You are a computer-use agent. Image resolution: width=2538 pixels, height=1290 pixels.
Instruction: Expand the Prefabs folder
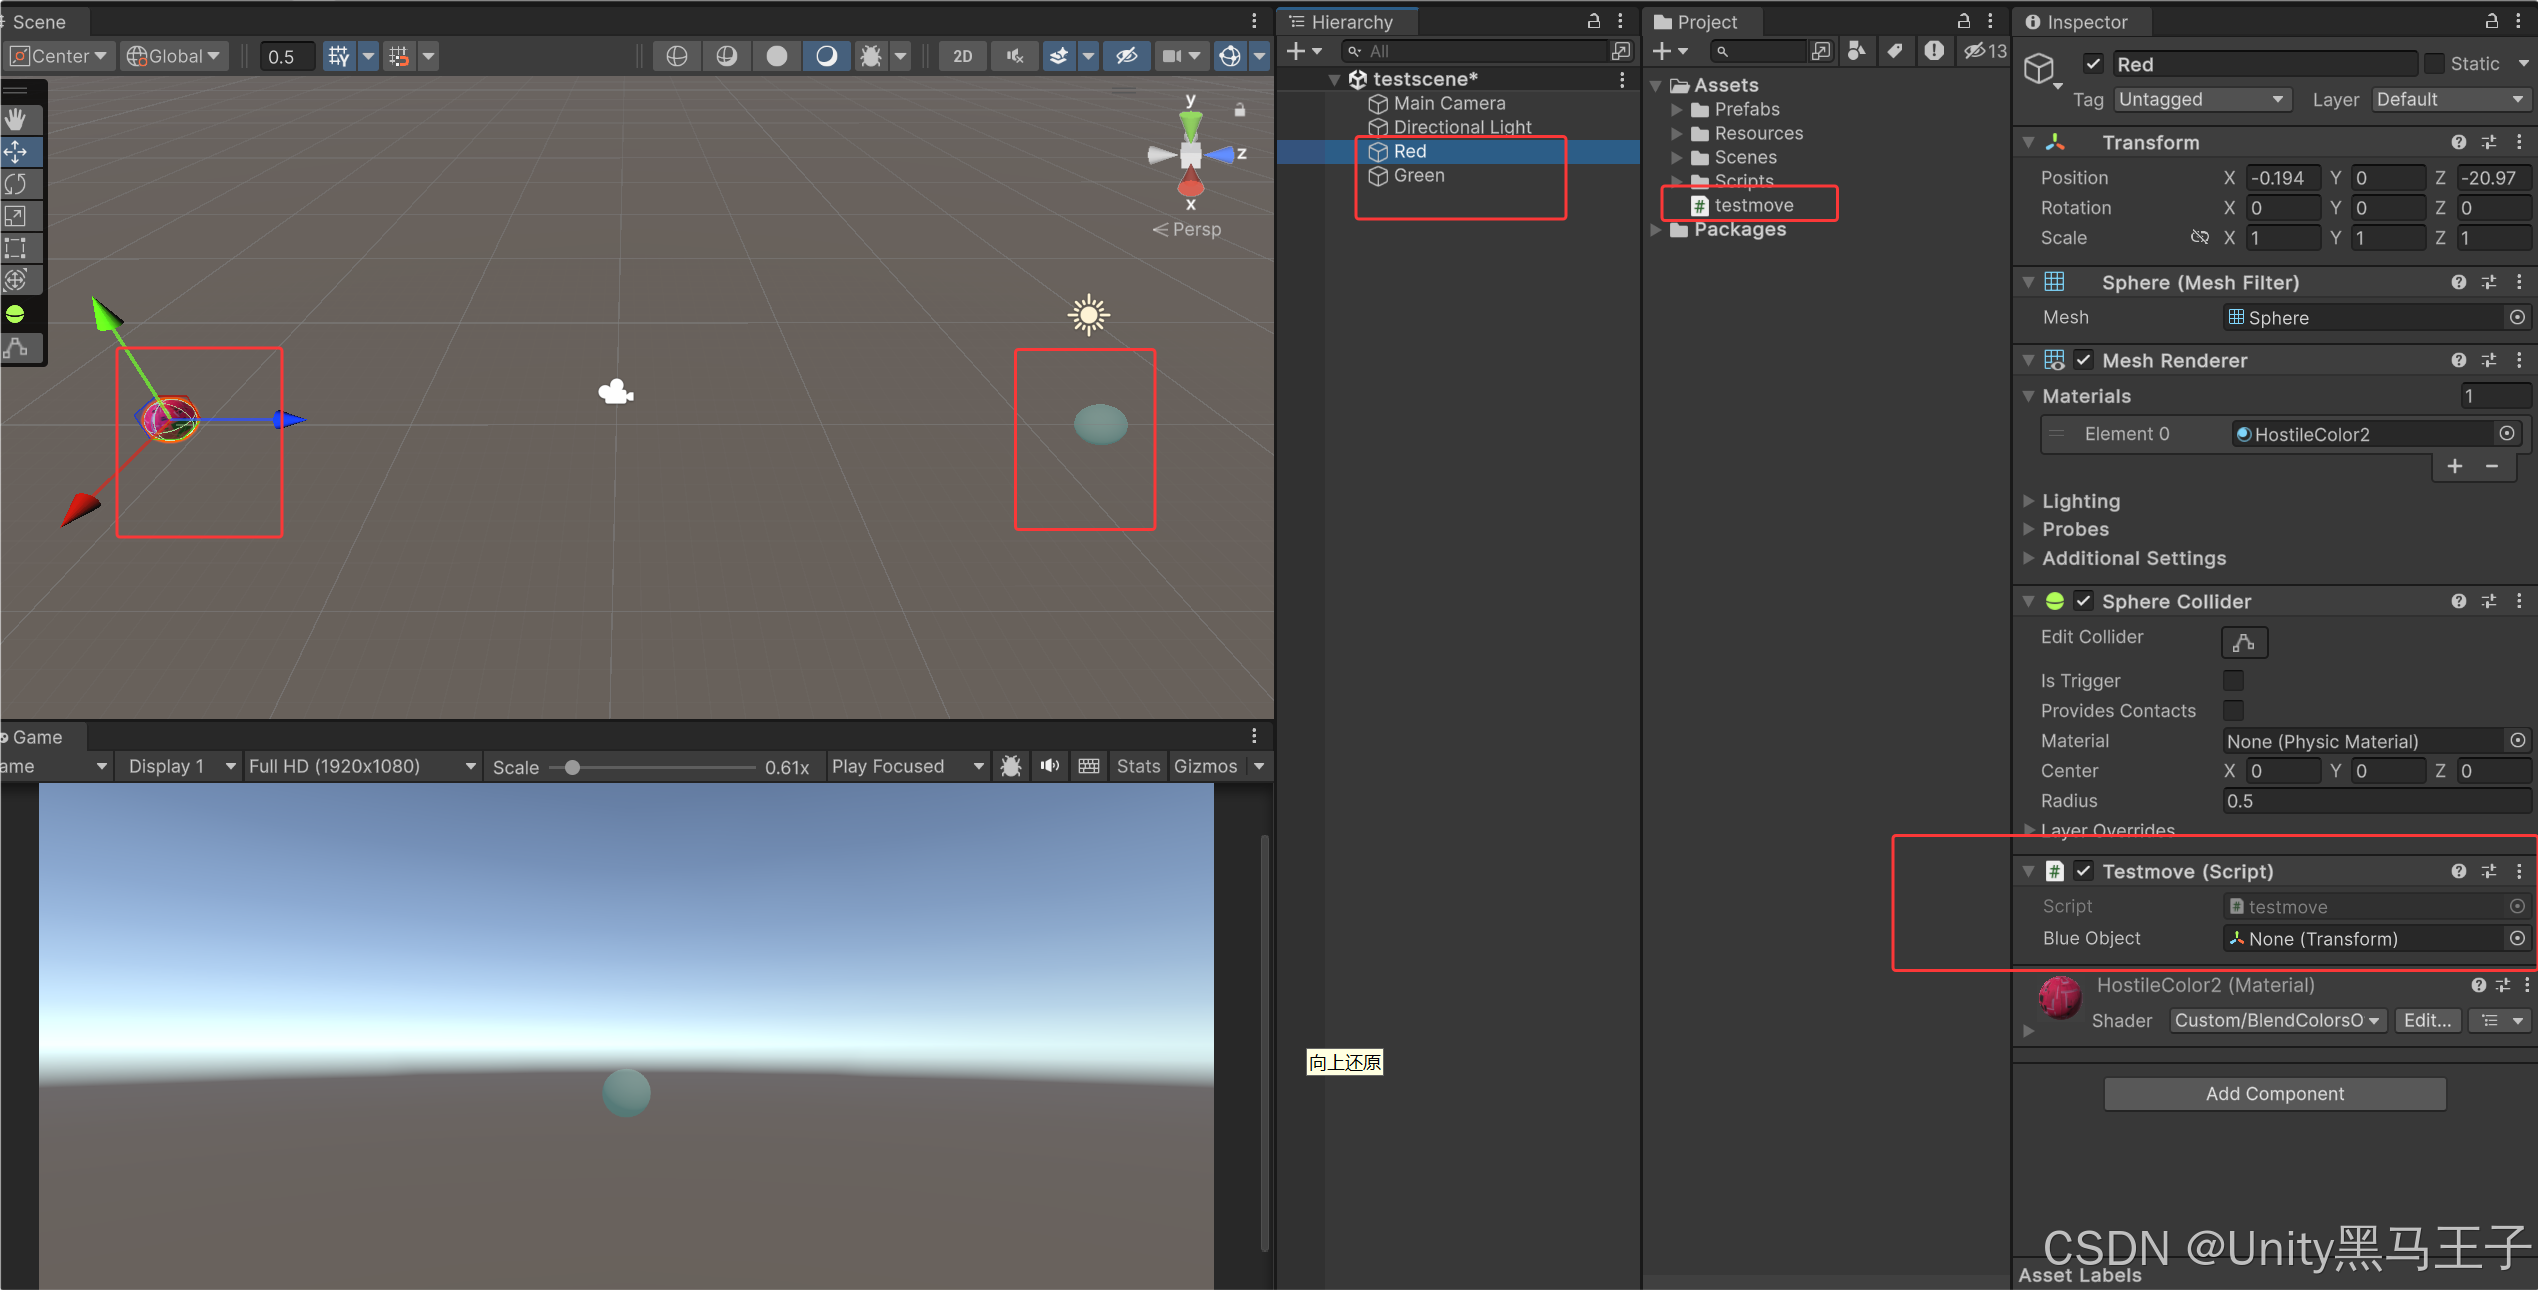[x=1677, y=109]
